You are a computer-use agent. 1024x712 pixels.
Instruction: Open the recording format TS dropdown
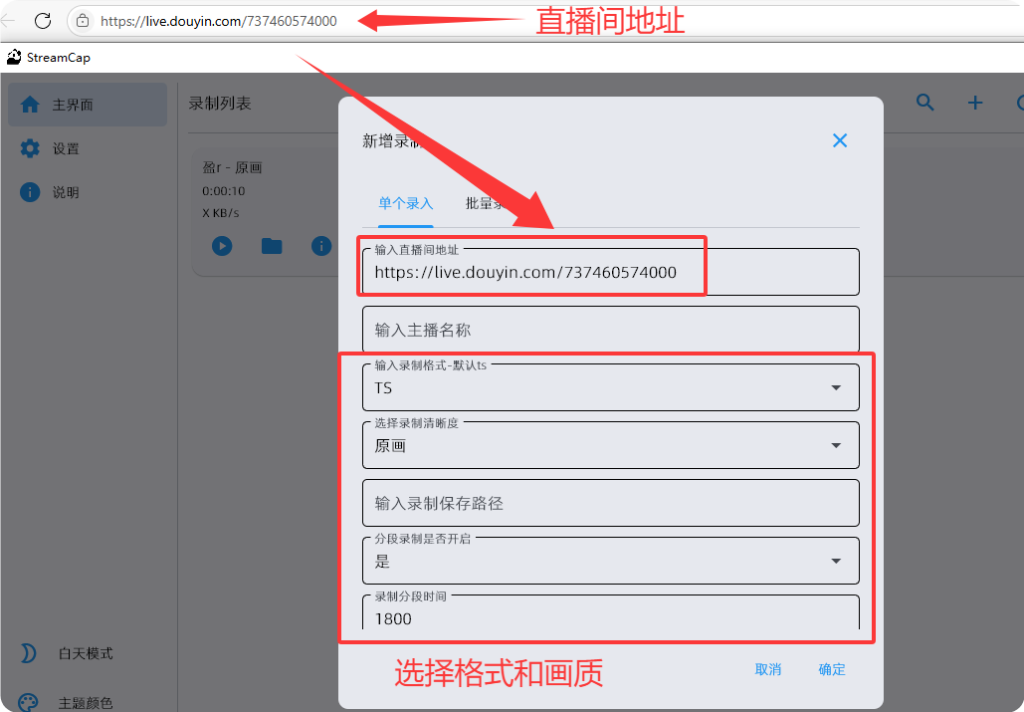click(x=611, y=387)
